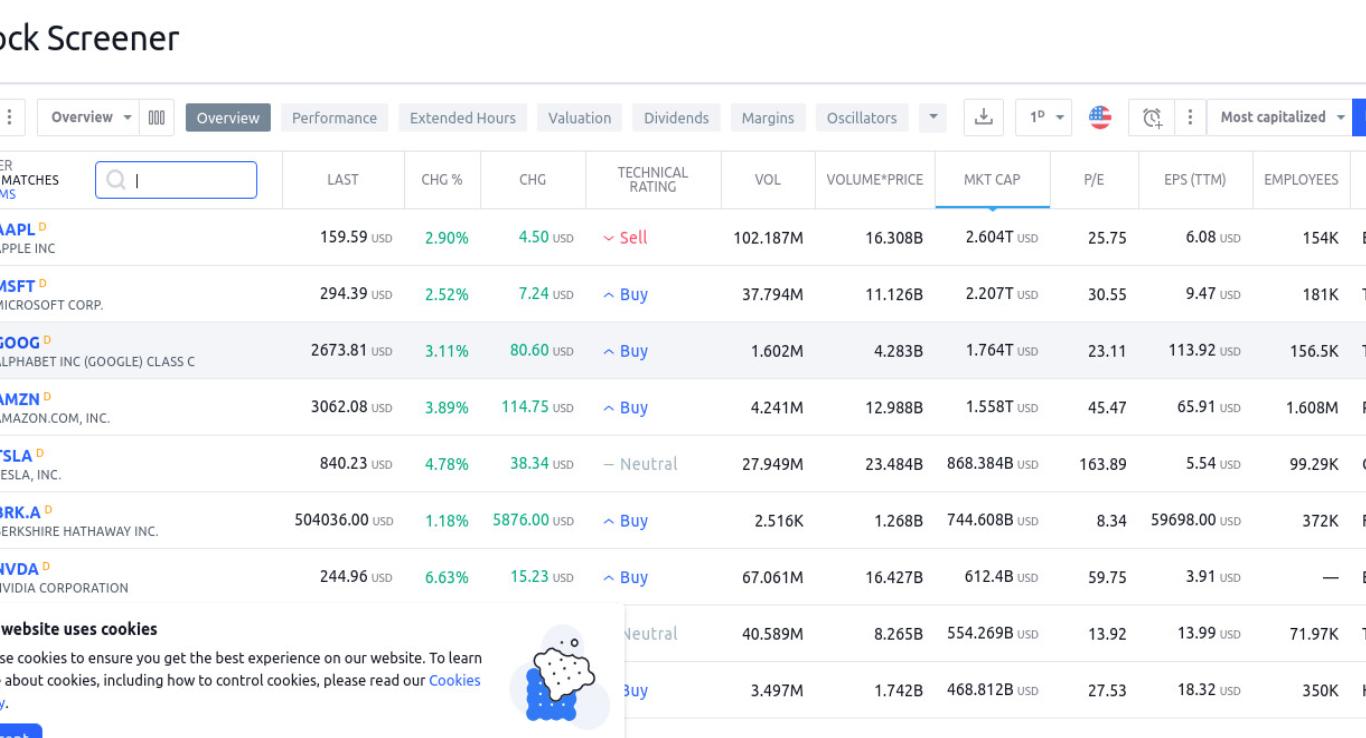Viewport: 1366px width, 738px height.
Task: Switch to the Extended Hours tab
Action: click(463, 117)
